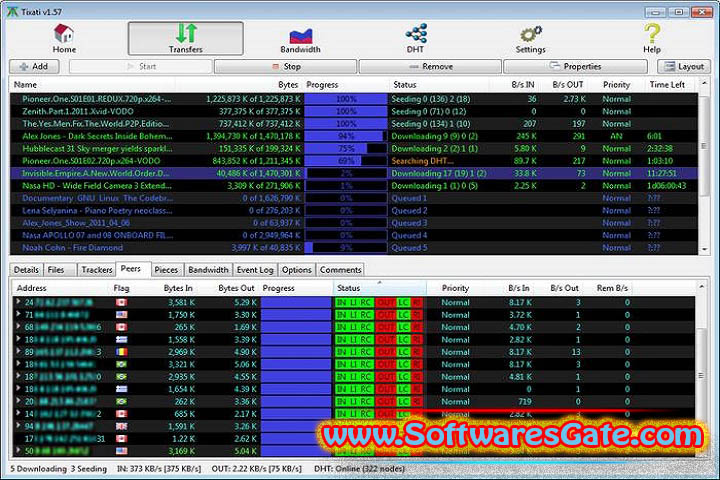Select the Invisible.Empire transfer row
The image size is (720, 480).
(354, 173)
